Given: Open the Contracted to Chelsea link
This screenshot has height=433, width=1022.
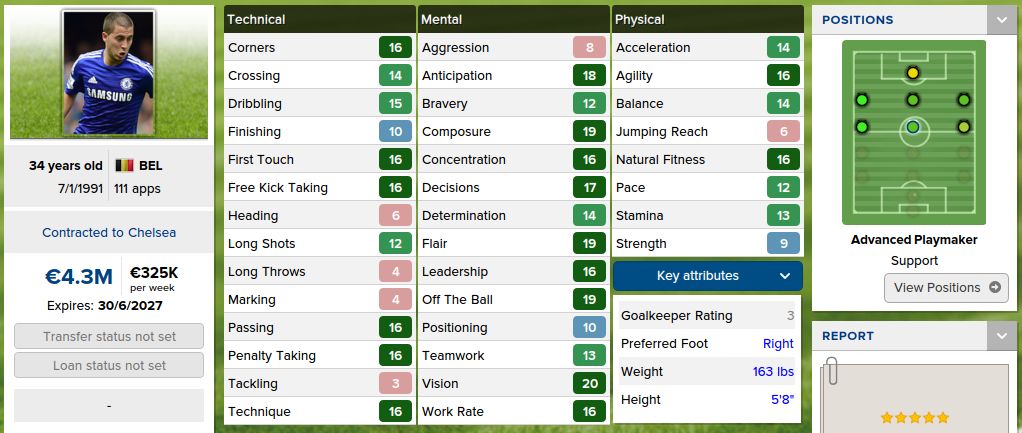Looking at the screenshot, I should (x=109, y=232).
